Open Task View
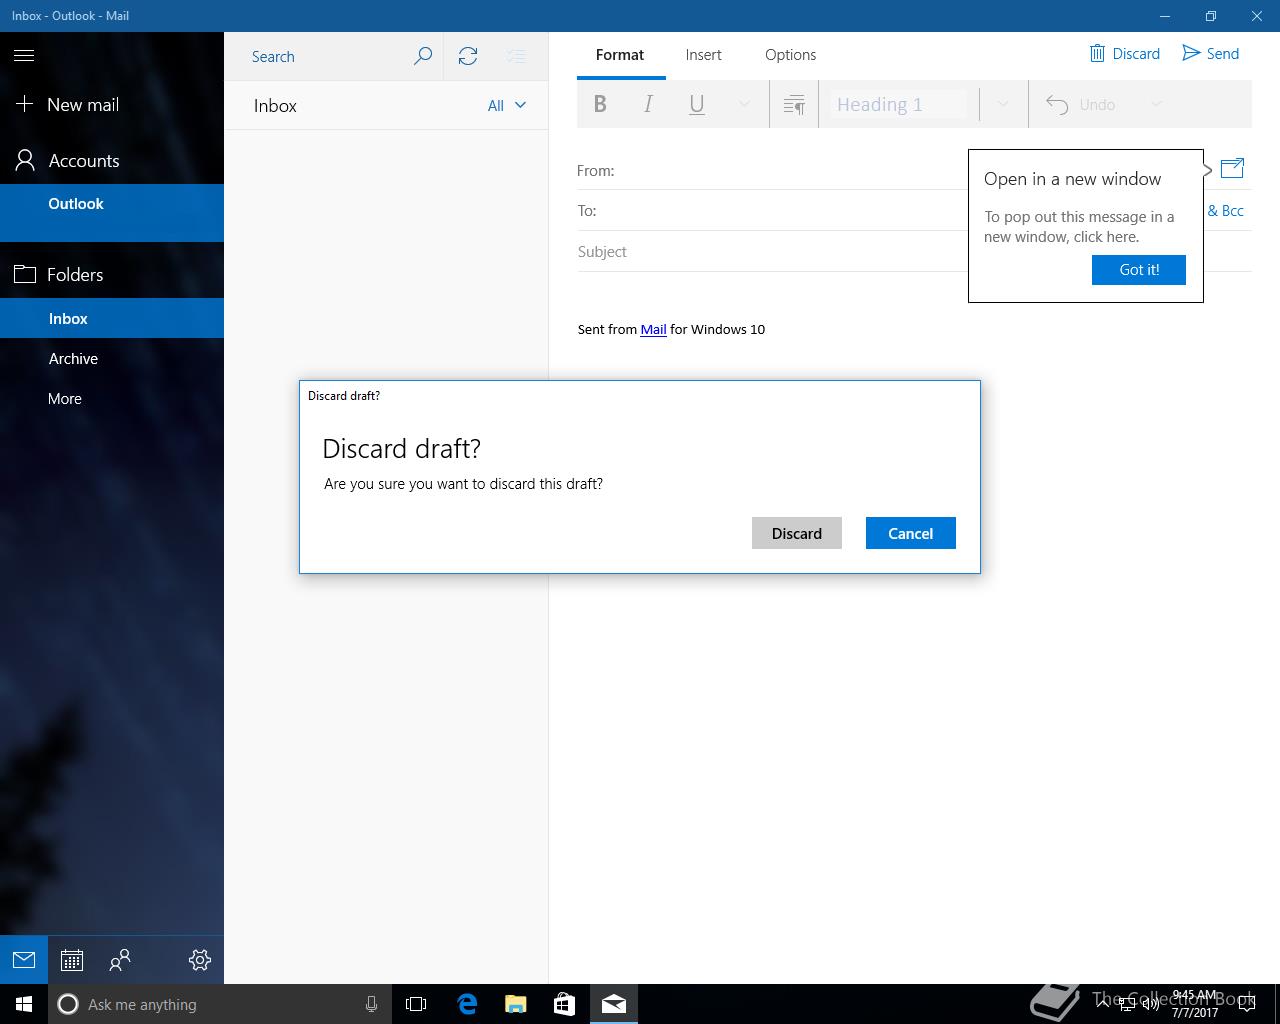 coord(416,1004)
